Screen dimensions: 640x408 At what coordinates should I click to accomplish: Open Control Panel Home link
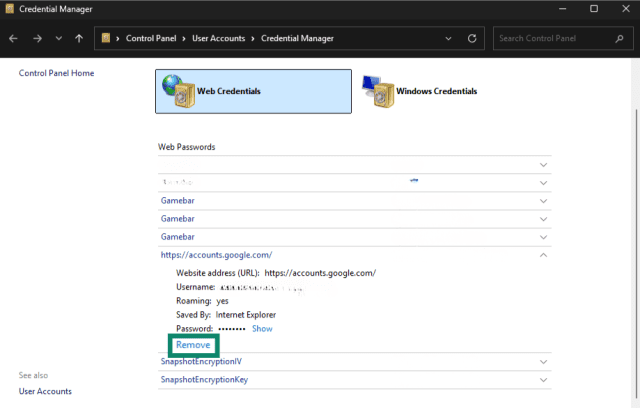(x=56, y=73)
